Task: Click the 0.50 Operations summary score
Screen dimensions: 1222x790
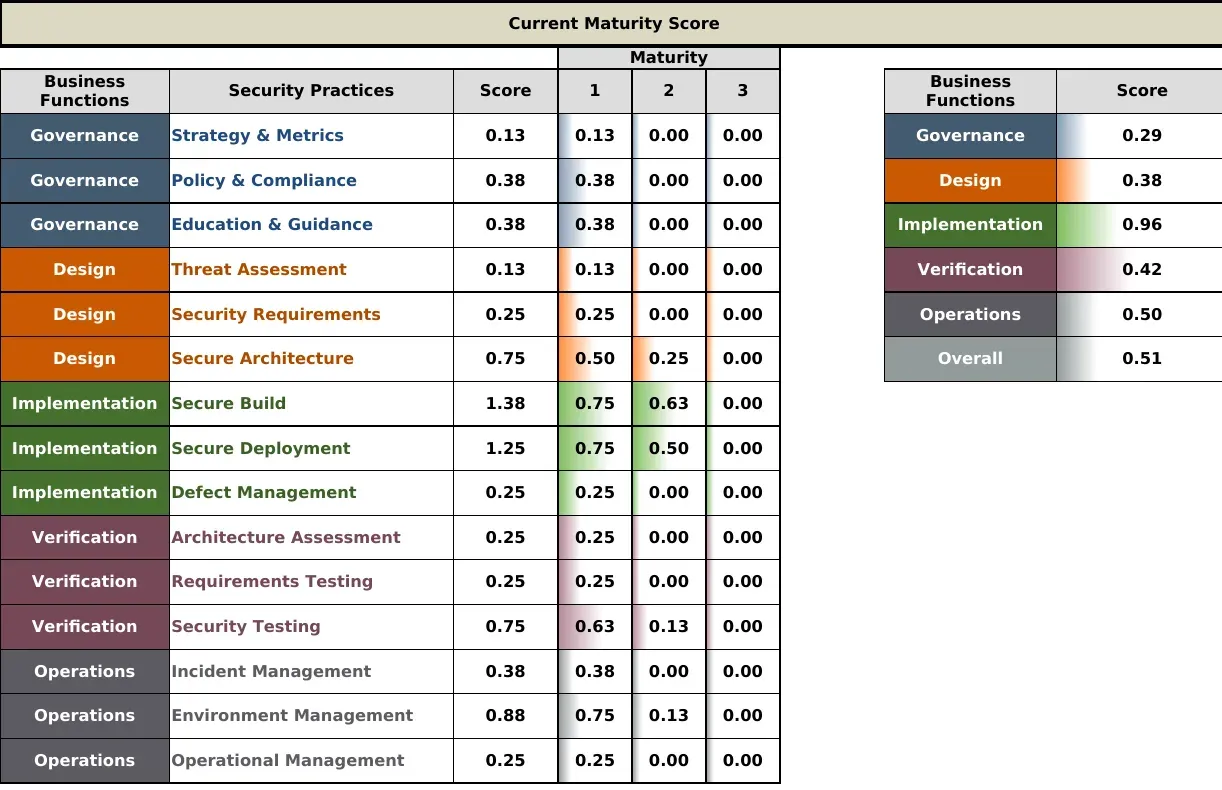Action: coord(1139,314)
